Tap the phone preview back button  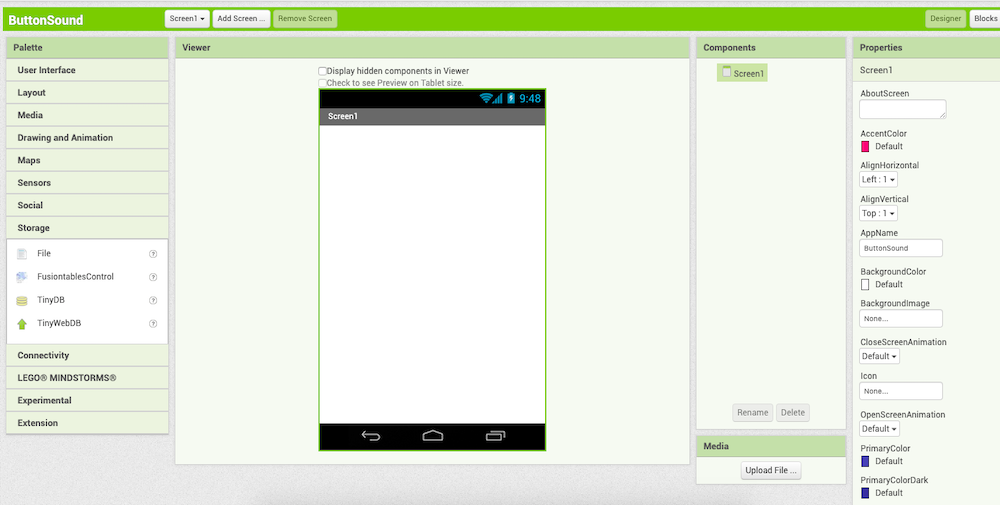[371, 436]
